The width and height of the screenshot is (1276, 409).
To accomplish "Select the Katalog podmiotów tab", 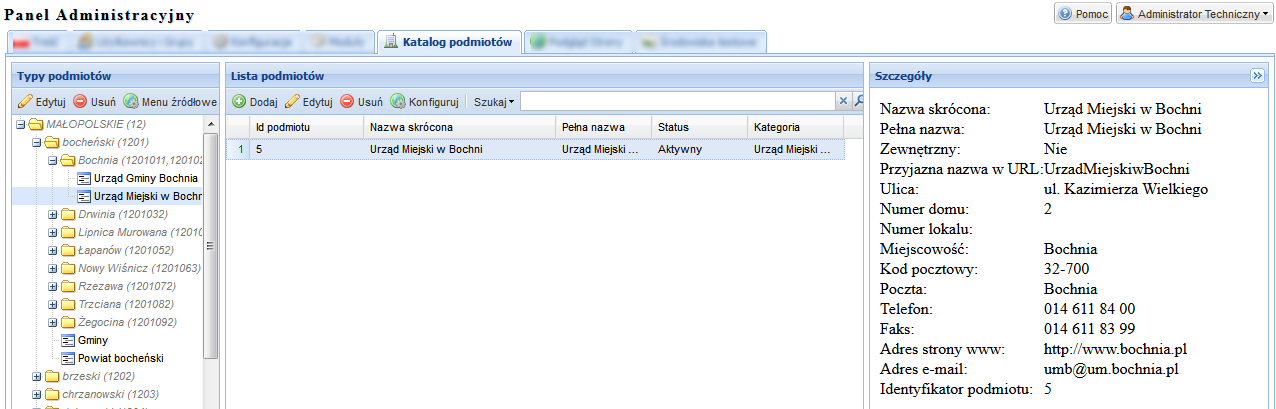I will (x=449, y=42).
